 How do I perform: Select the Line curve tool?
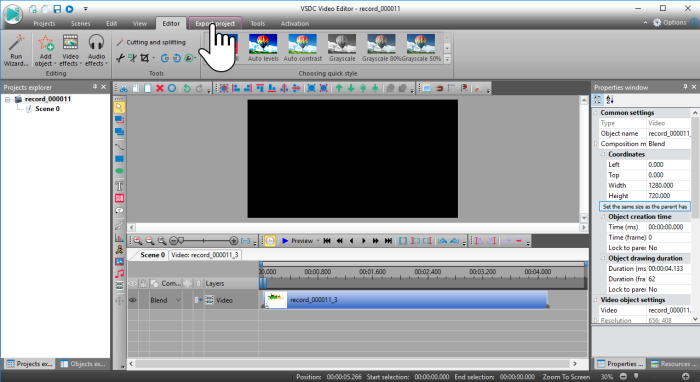pyautogui.click(x=119, y=146)
